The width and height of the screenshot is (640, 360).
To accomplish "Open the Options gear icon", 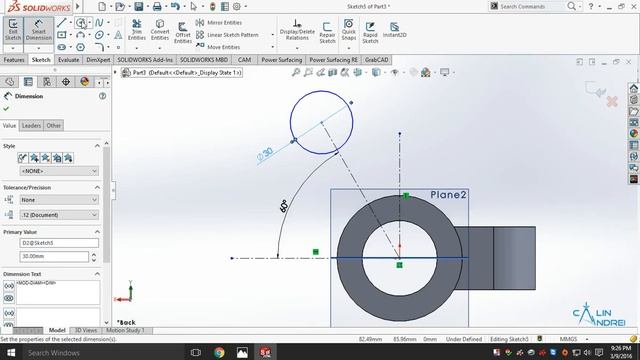I will (237, 6).
